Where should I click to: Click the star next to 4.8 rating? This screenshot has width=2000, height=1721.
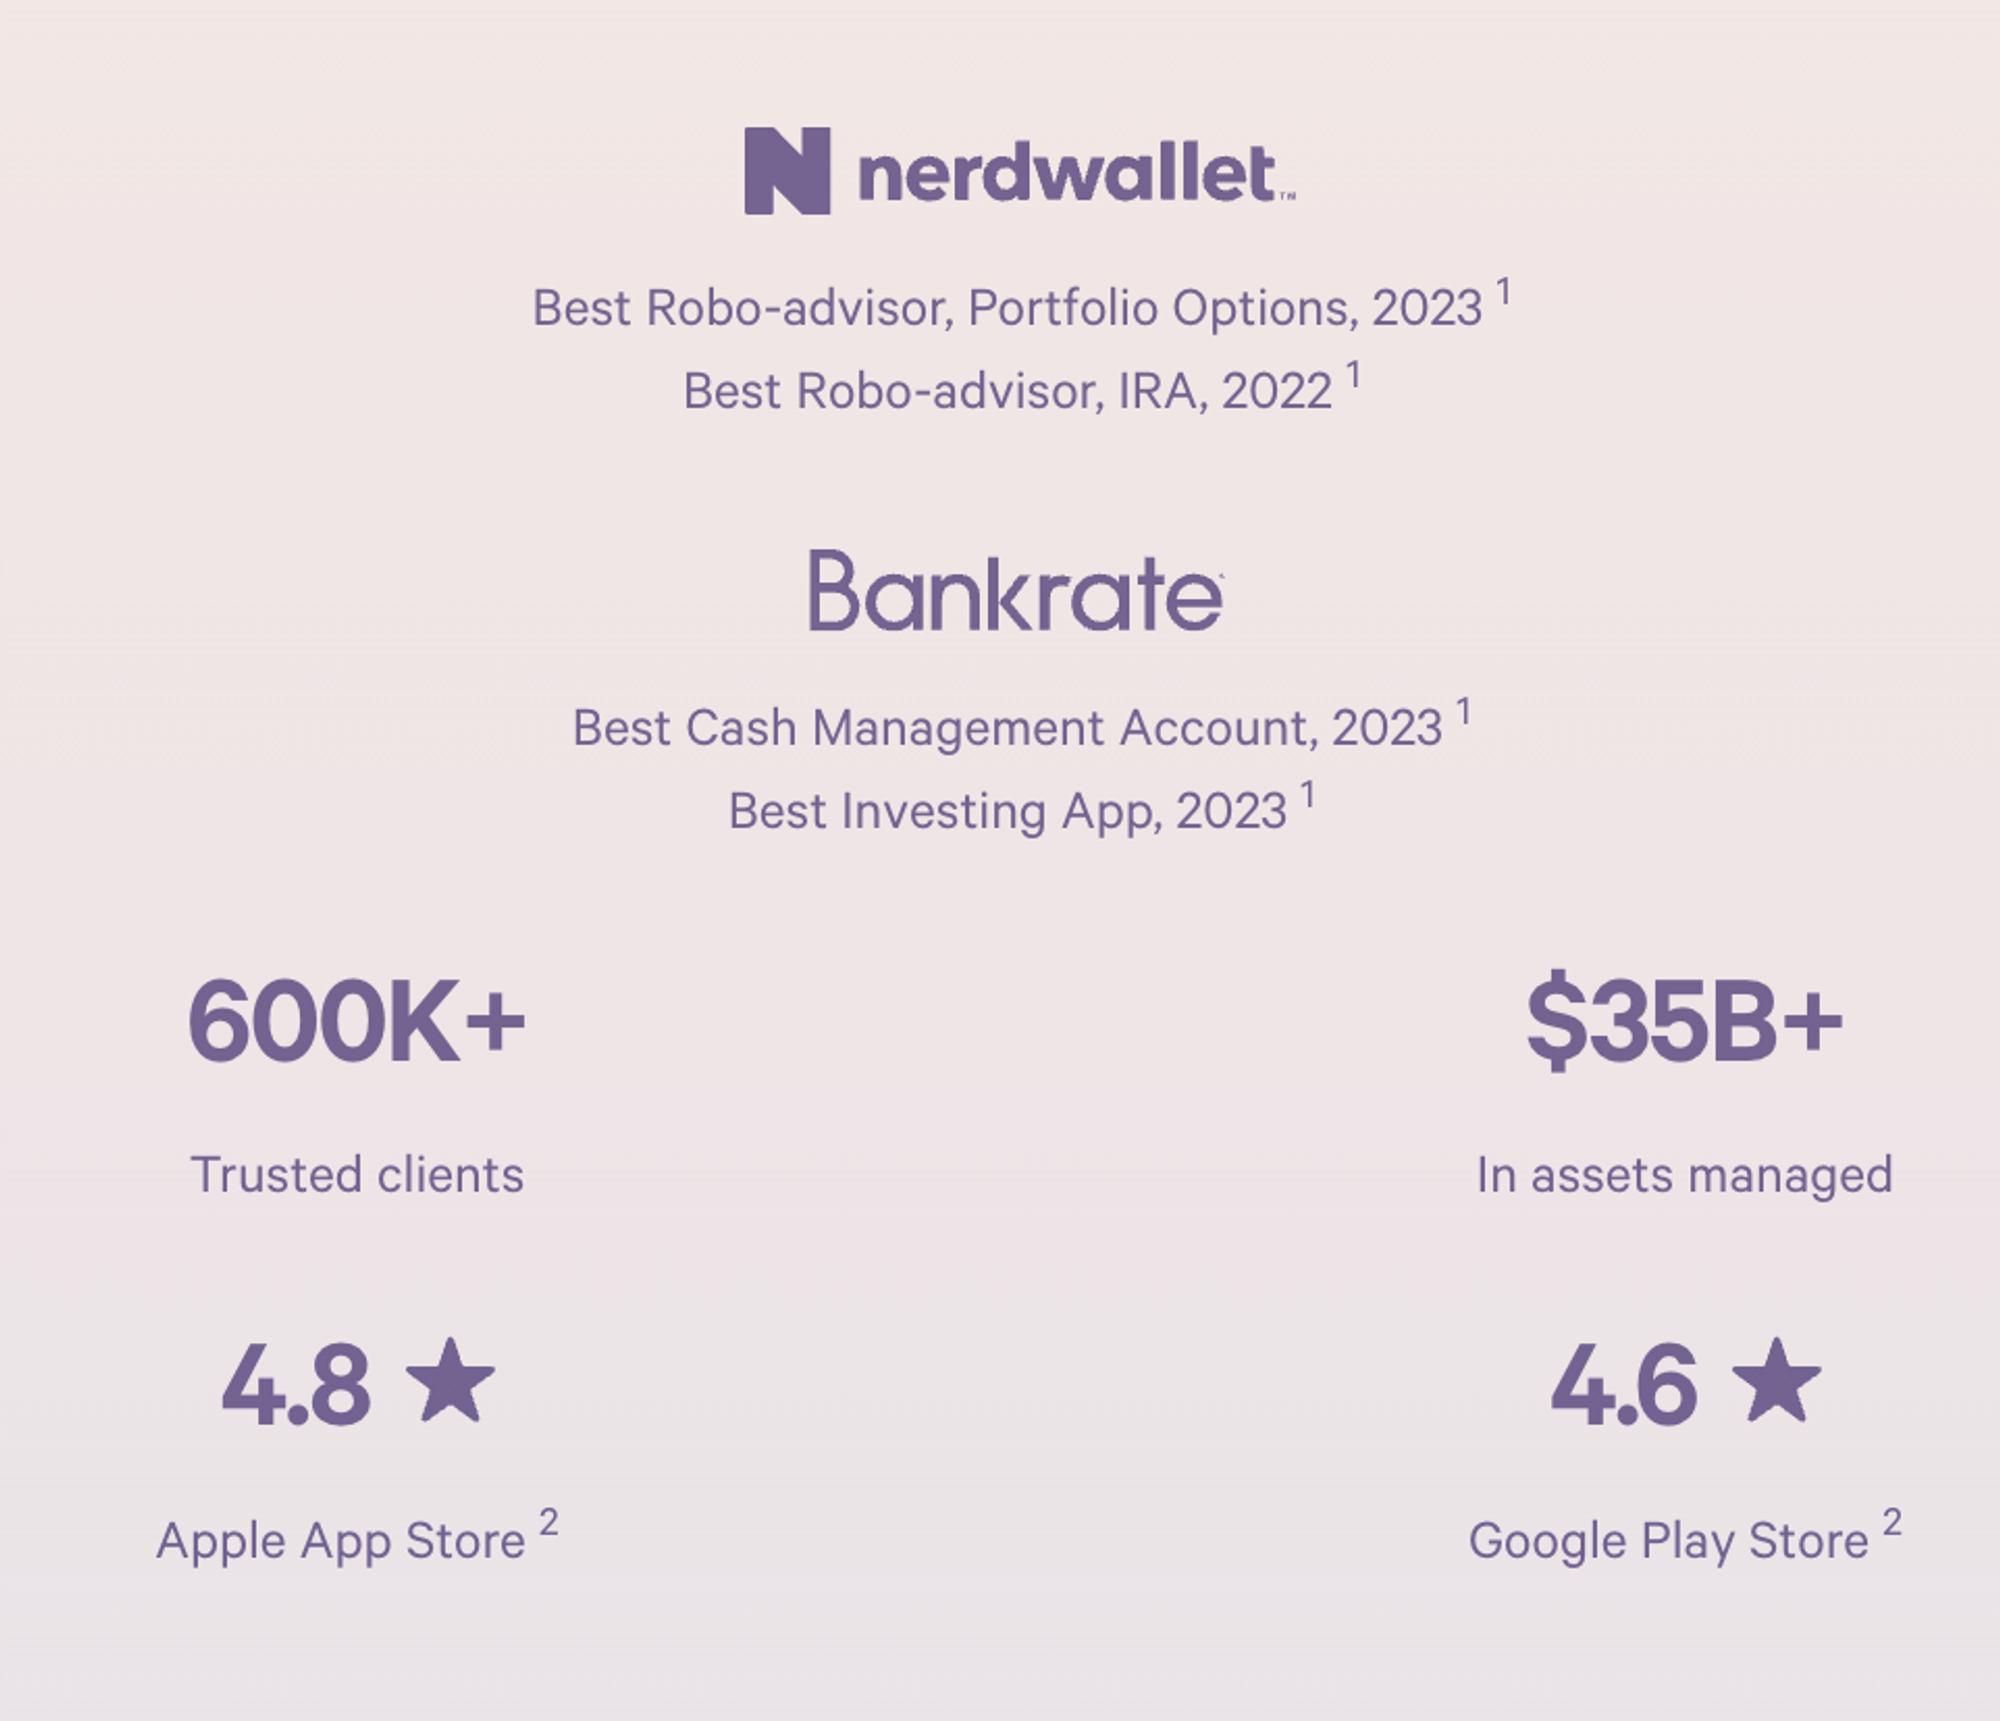(450, 1381)
